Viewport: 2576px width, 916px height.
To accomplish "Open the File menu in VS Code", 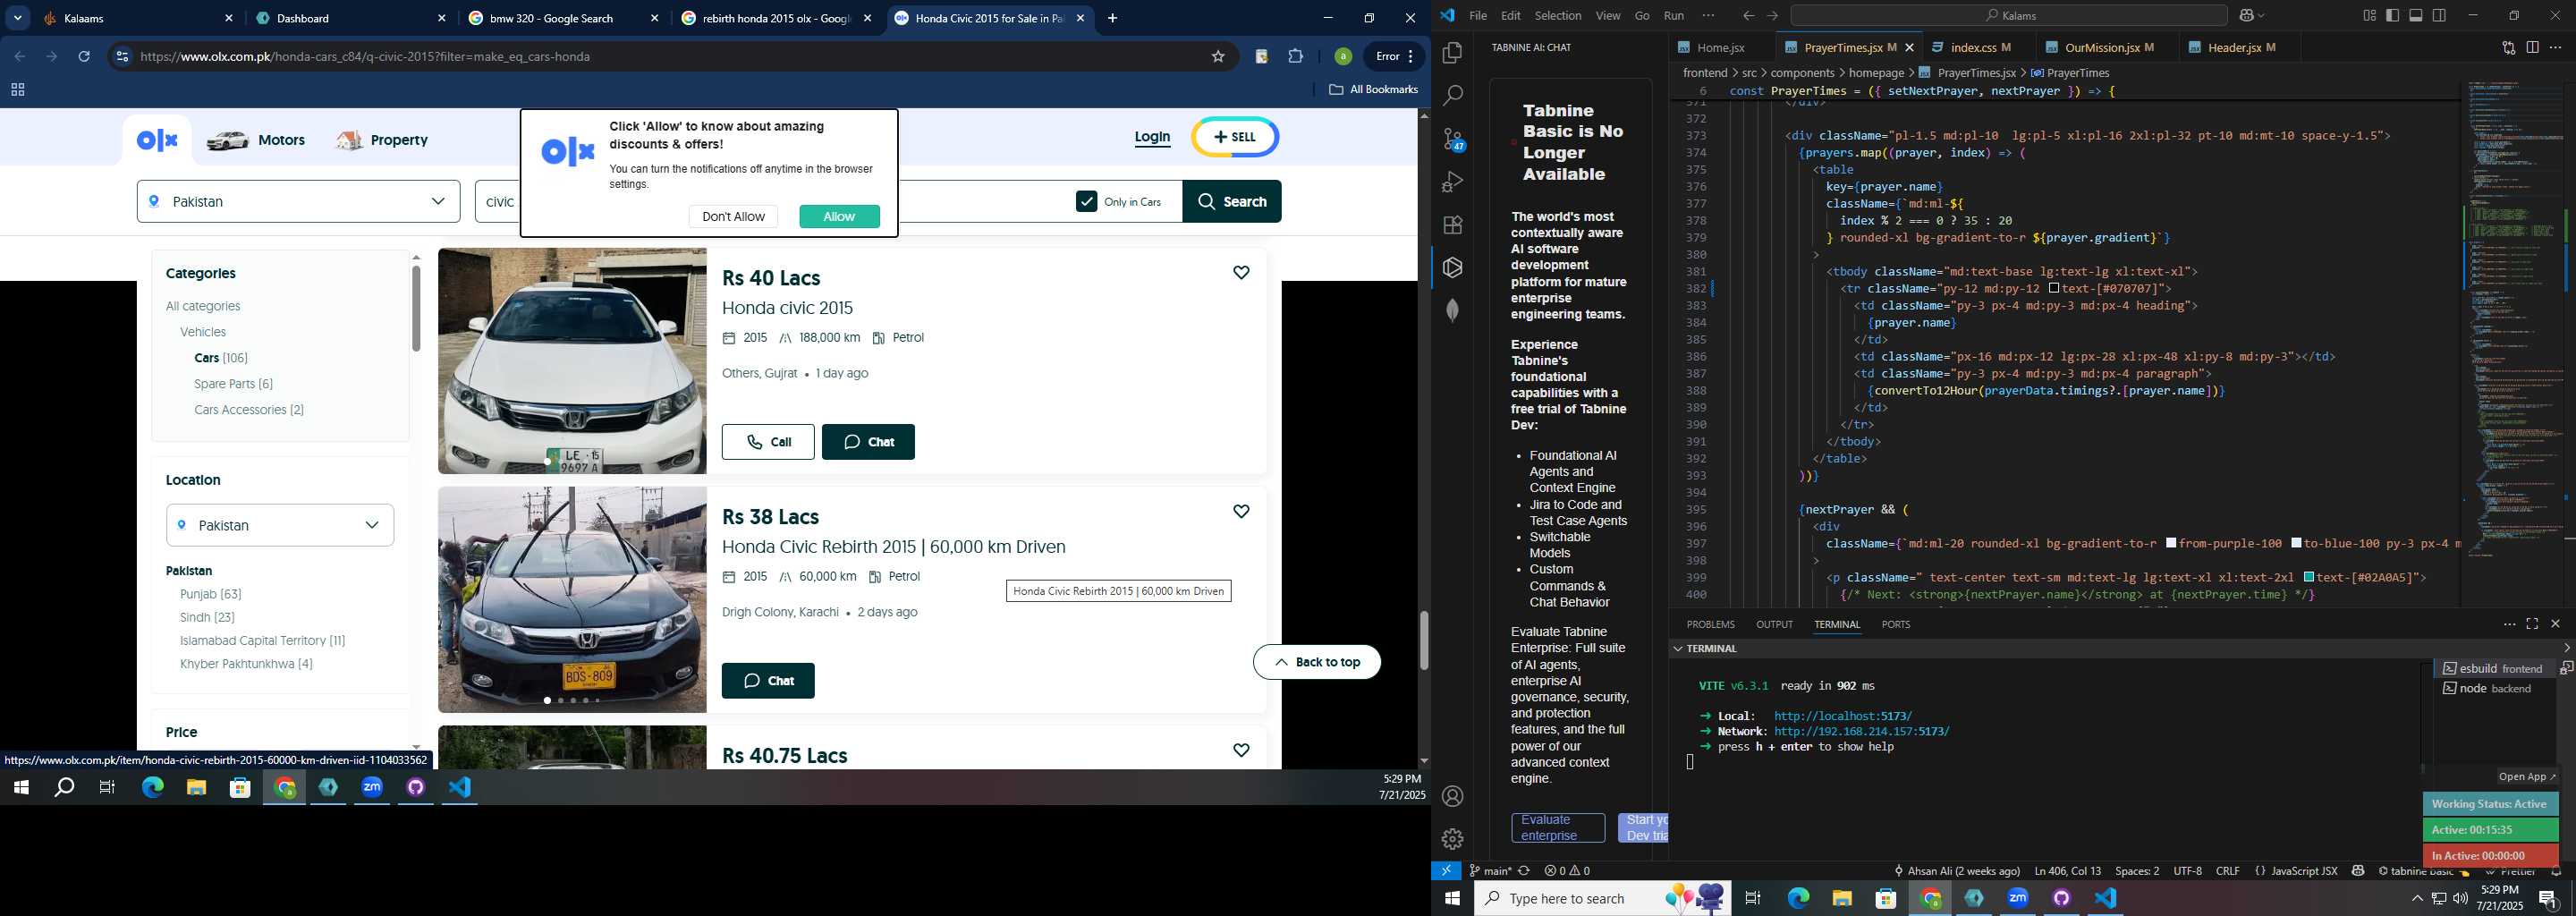I will [1477, 15].
